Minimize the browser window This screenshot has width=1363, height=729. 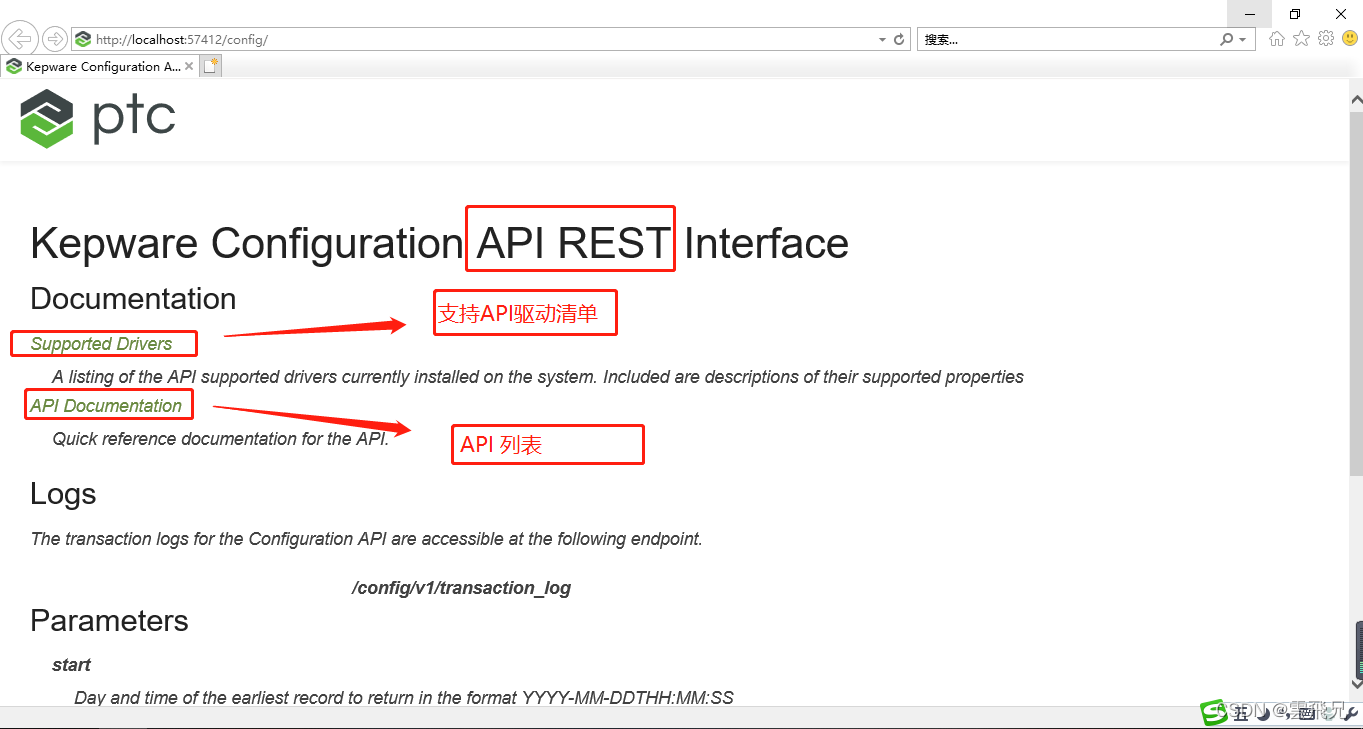click(1250, 13)
